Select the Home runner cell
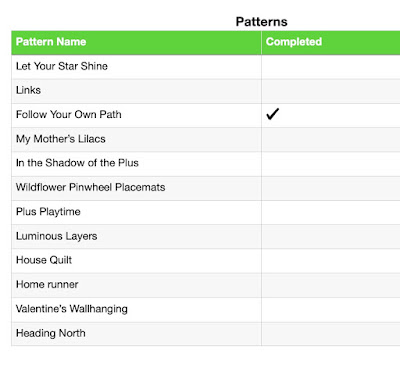400x368 pixels. point(136,285)
